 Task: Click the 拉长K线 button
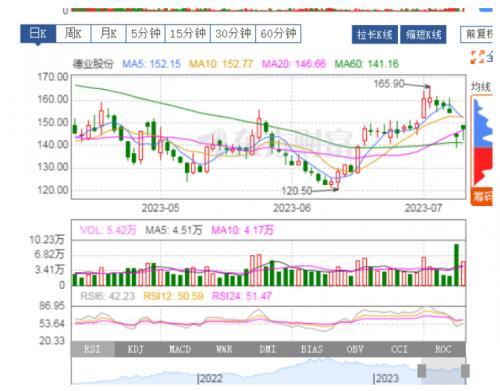(x=375, y=34)
